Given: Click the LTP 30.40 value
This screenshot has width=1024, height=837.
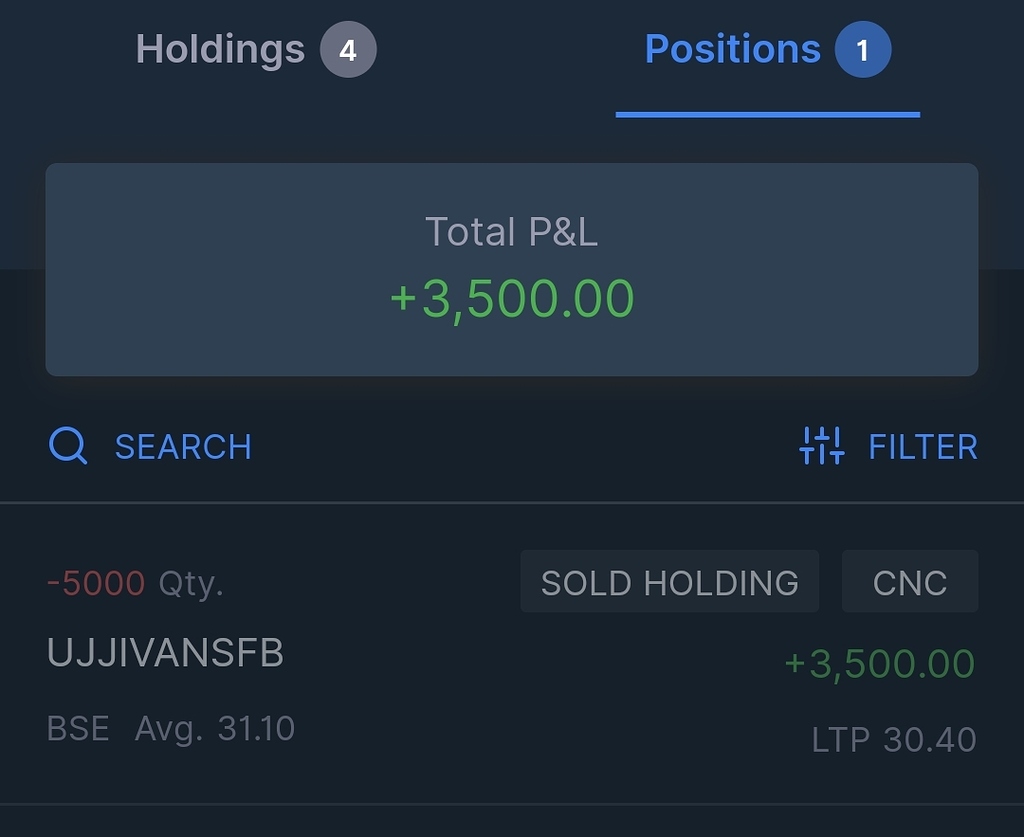Looking at the screenshot, I should click(x=893, y=740).
